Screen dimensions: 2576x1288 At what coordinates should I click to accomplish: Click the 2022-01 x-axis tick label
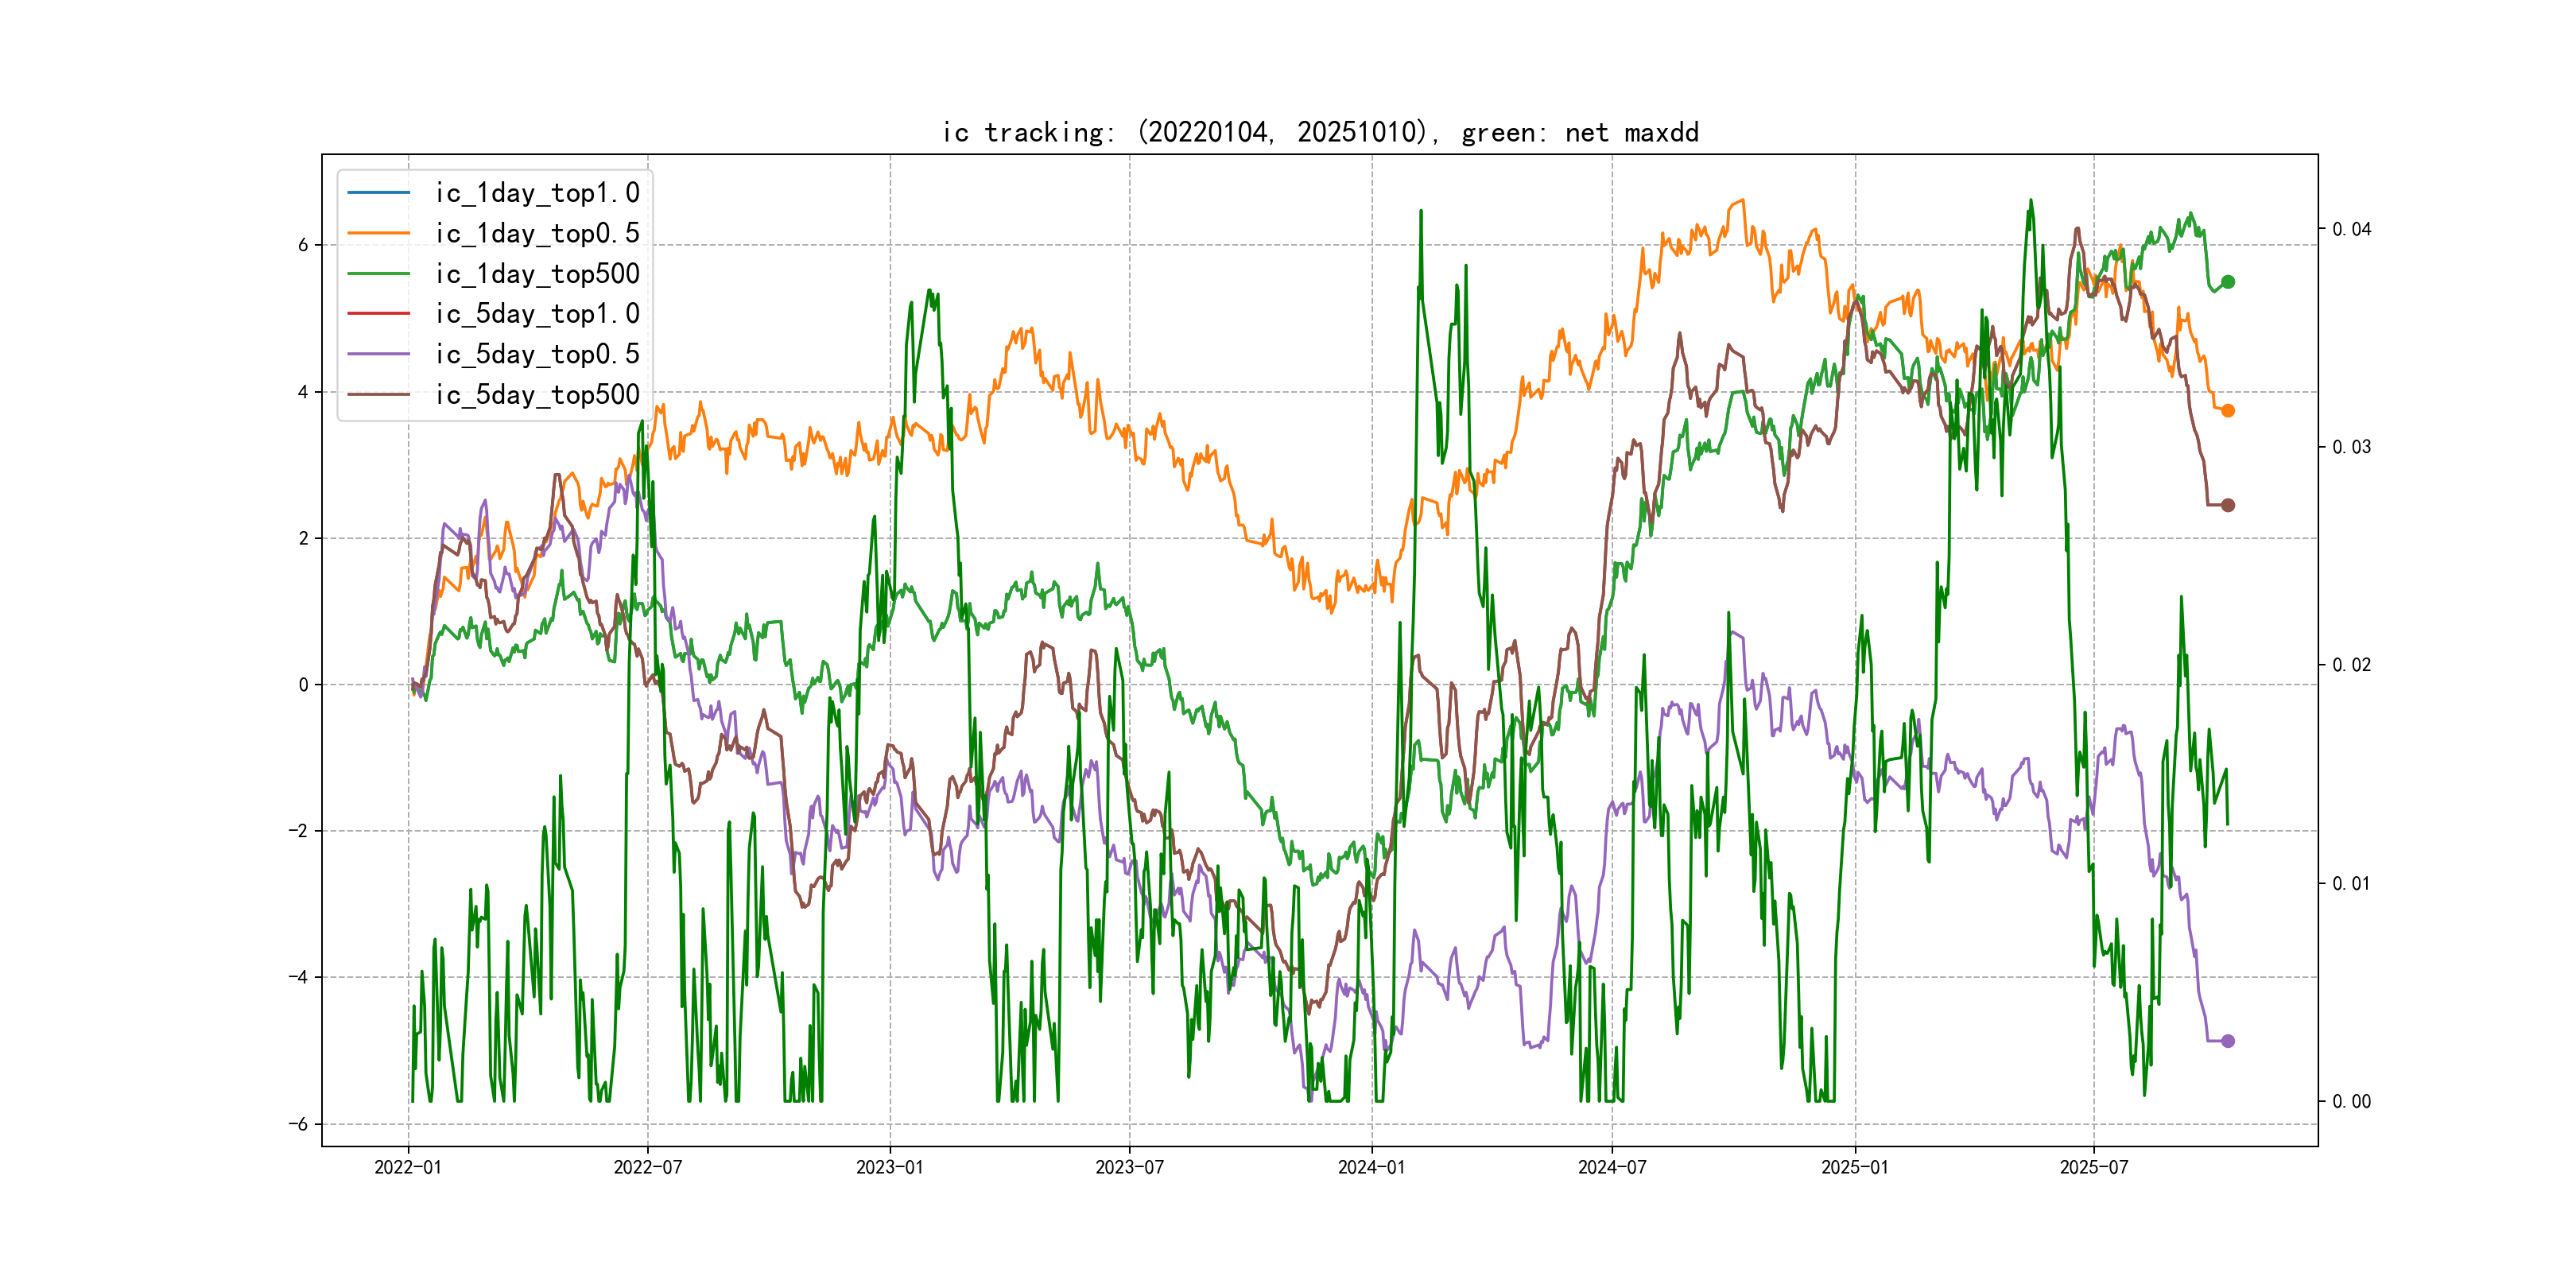coord(408,1167)
